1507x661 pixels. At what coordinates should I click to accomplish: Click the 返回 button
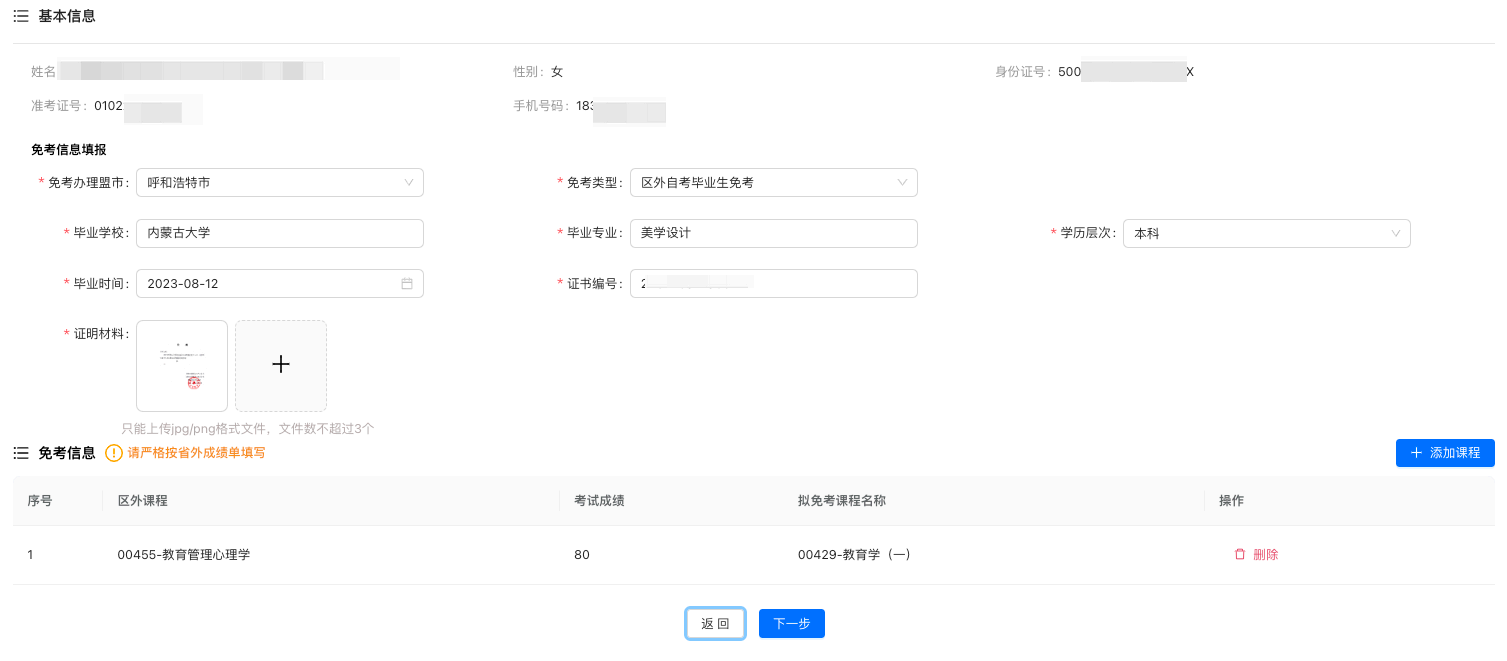[715, 624]
